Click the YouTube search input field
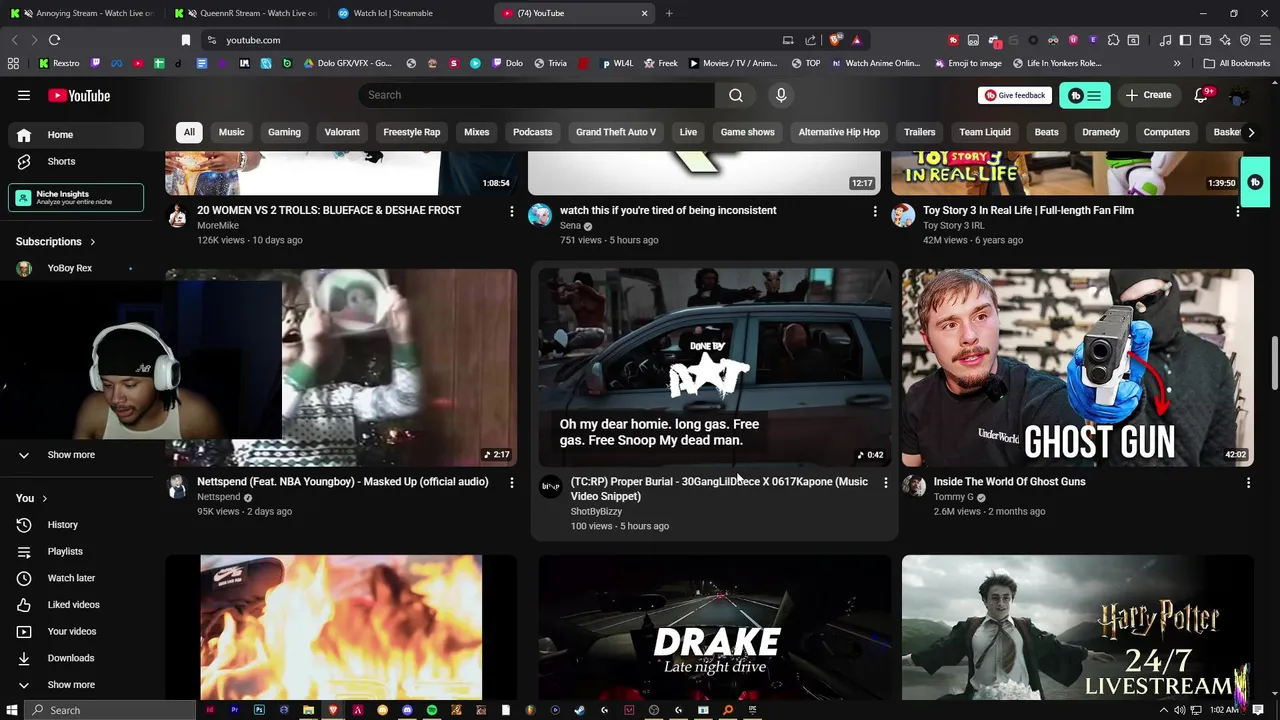 tap(537, 95)
